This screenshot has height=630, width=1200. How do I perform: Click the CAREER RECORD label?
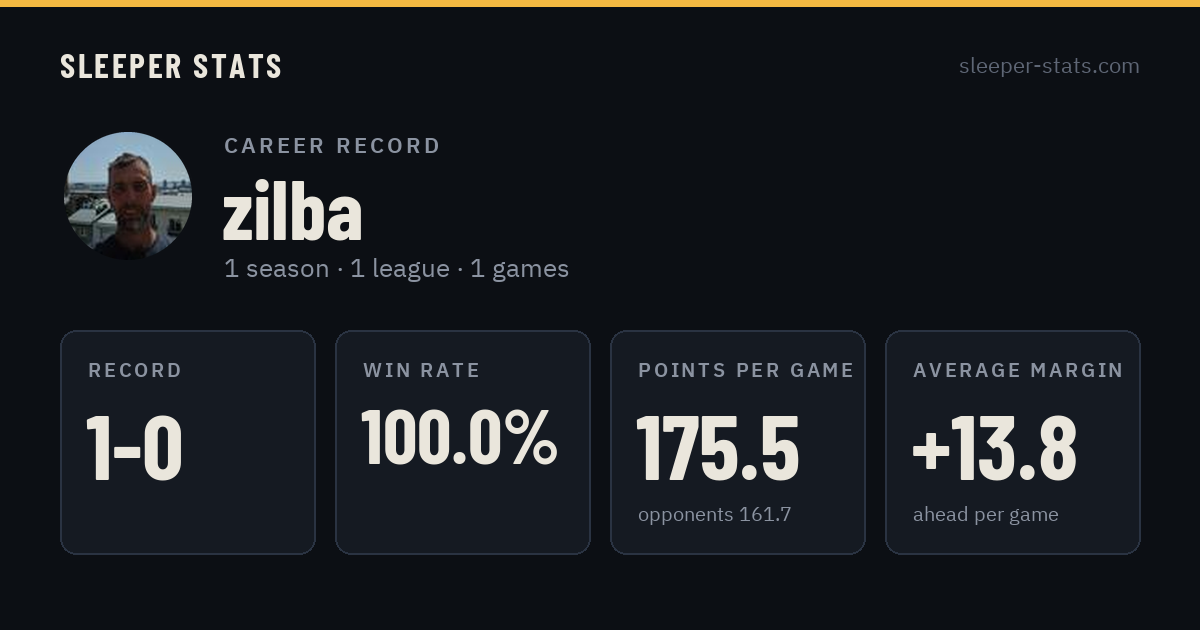332,146
